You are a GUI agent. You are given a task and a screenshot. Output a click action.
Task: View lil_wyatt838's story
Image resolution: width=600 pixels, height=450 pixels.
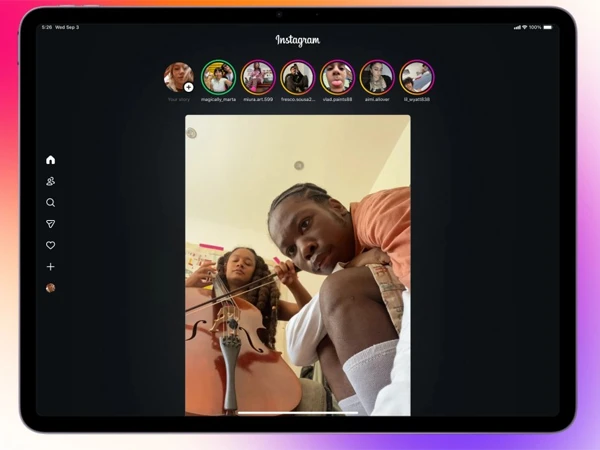(x=416, y=77)
